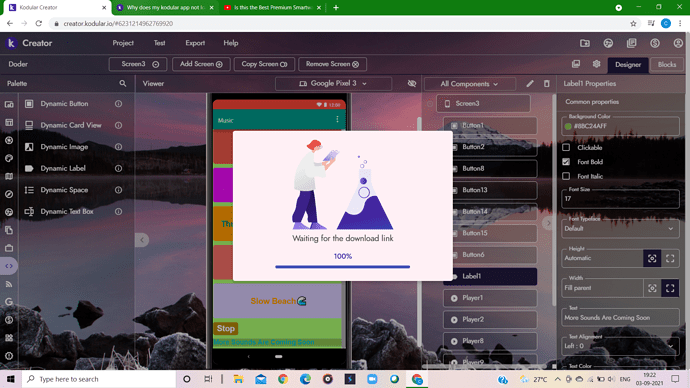
Task: Open the Windows Start menu
Action: 11,379
